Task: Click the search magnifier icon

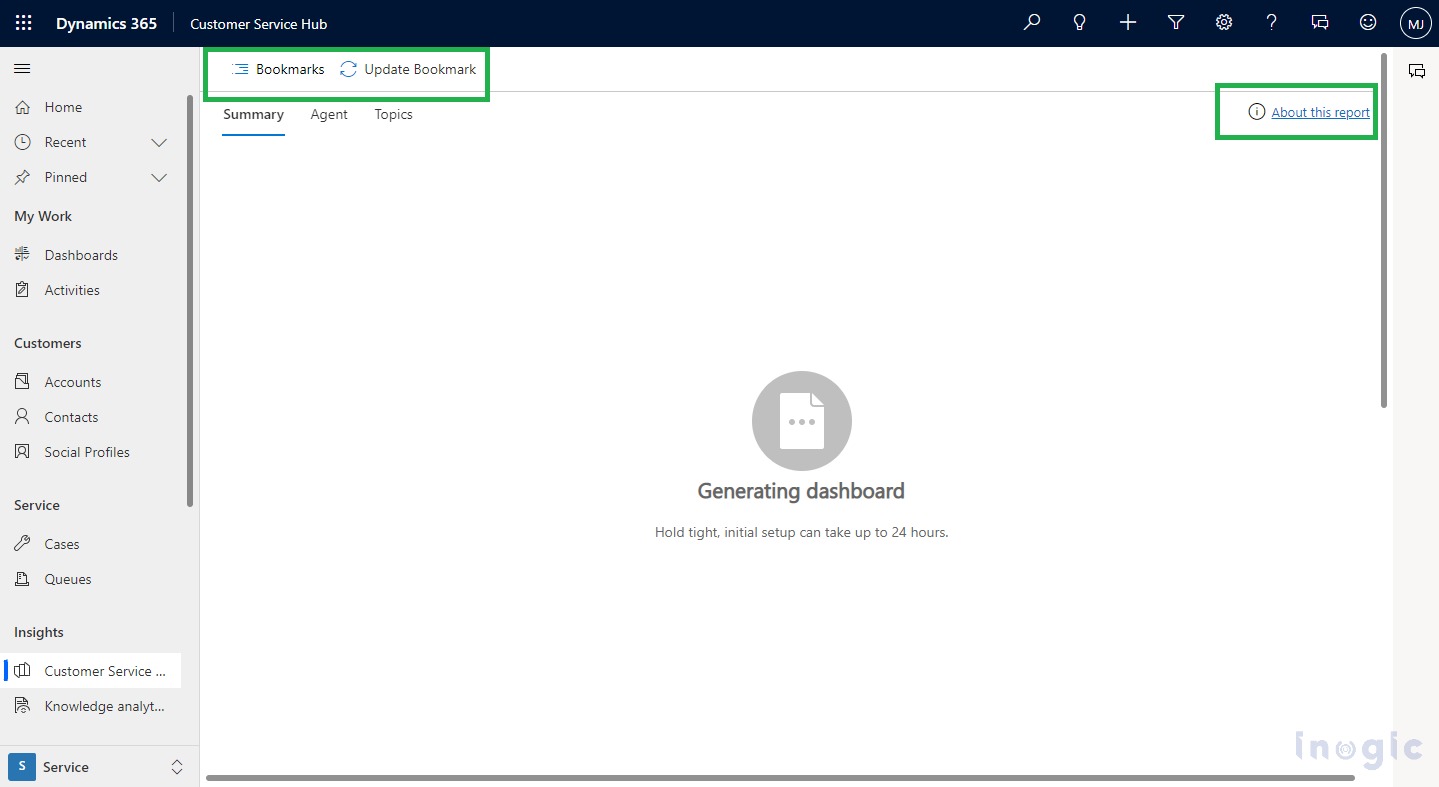Action: (1032, 22)
